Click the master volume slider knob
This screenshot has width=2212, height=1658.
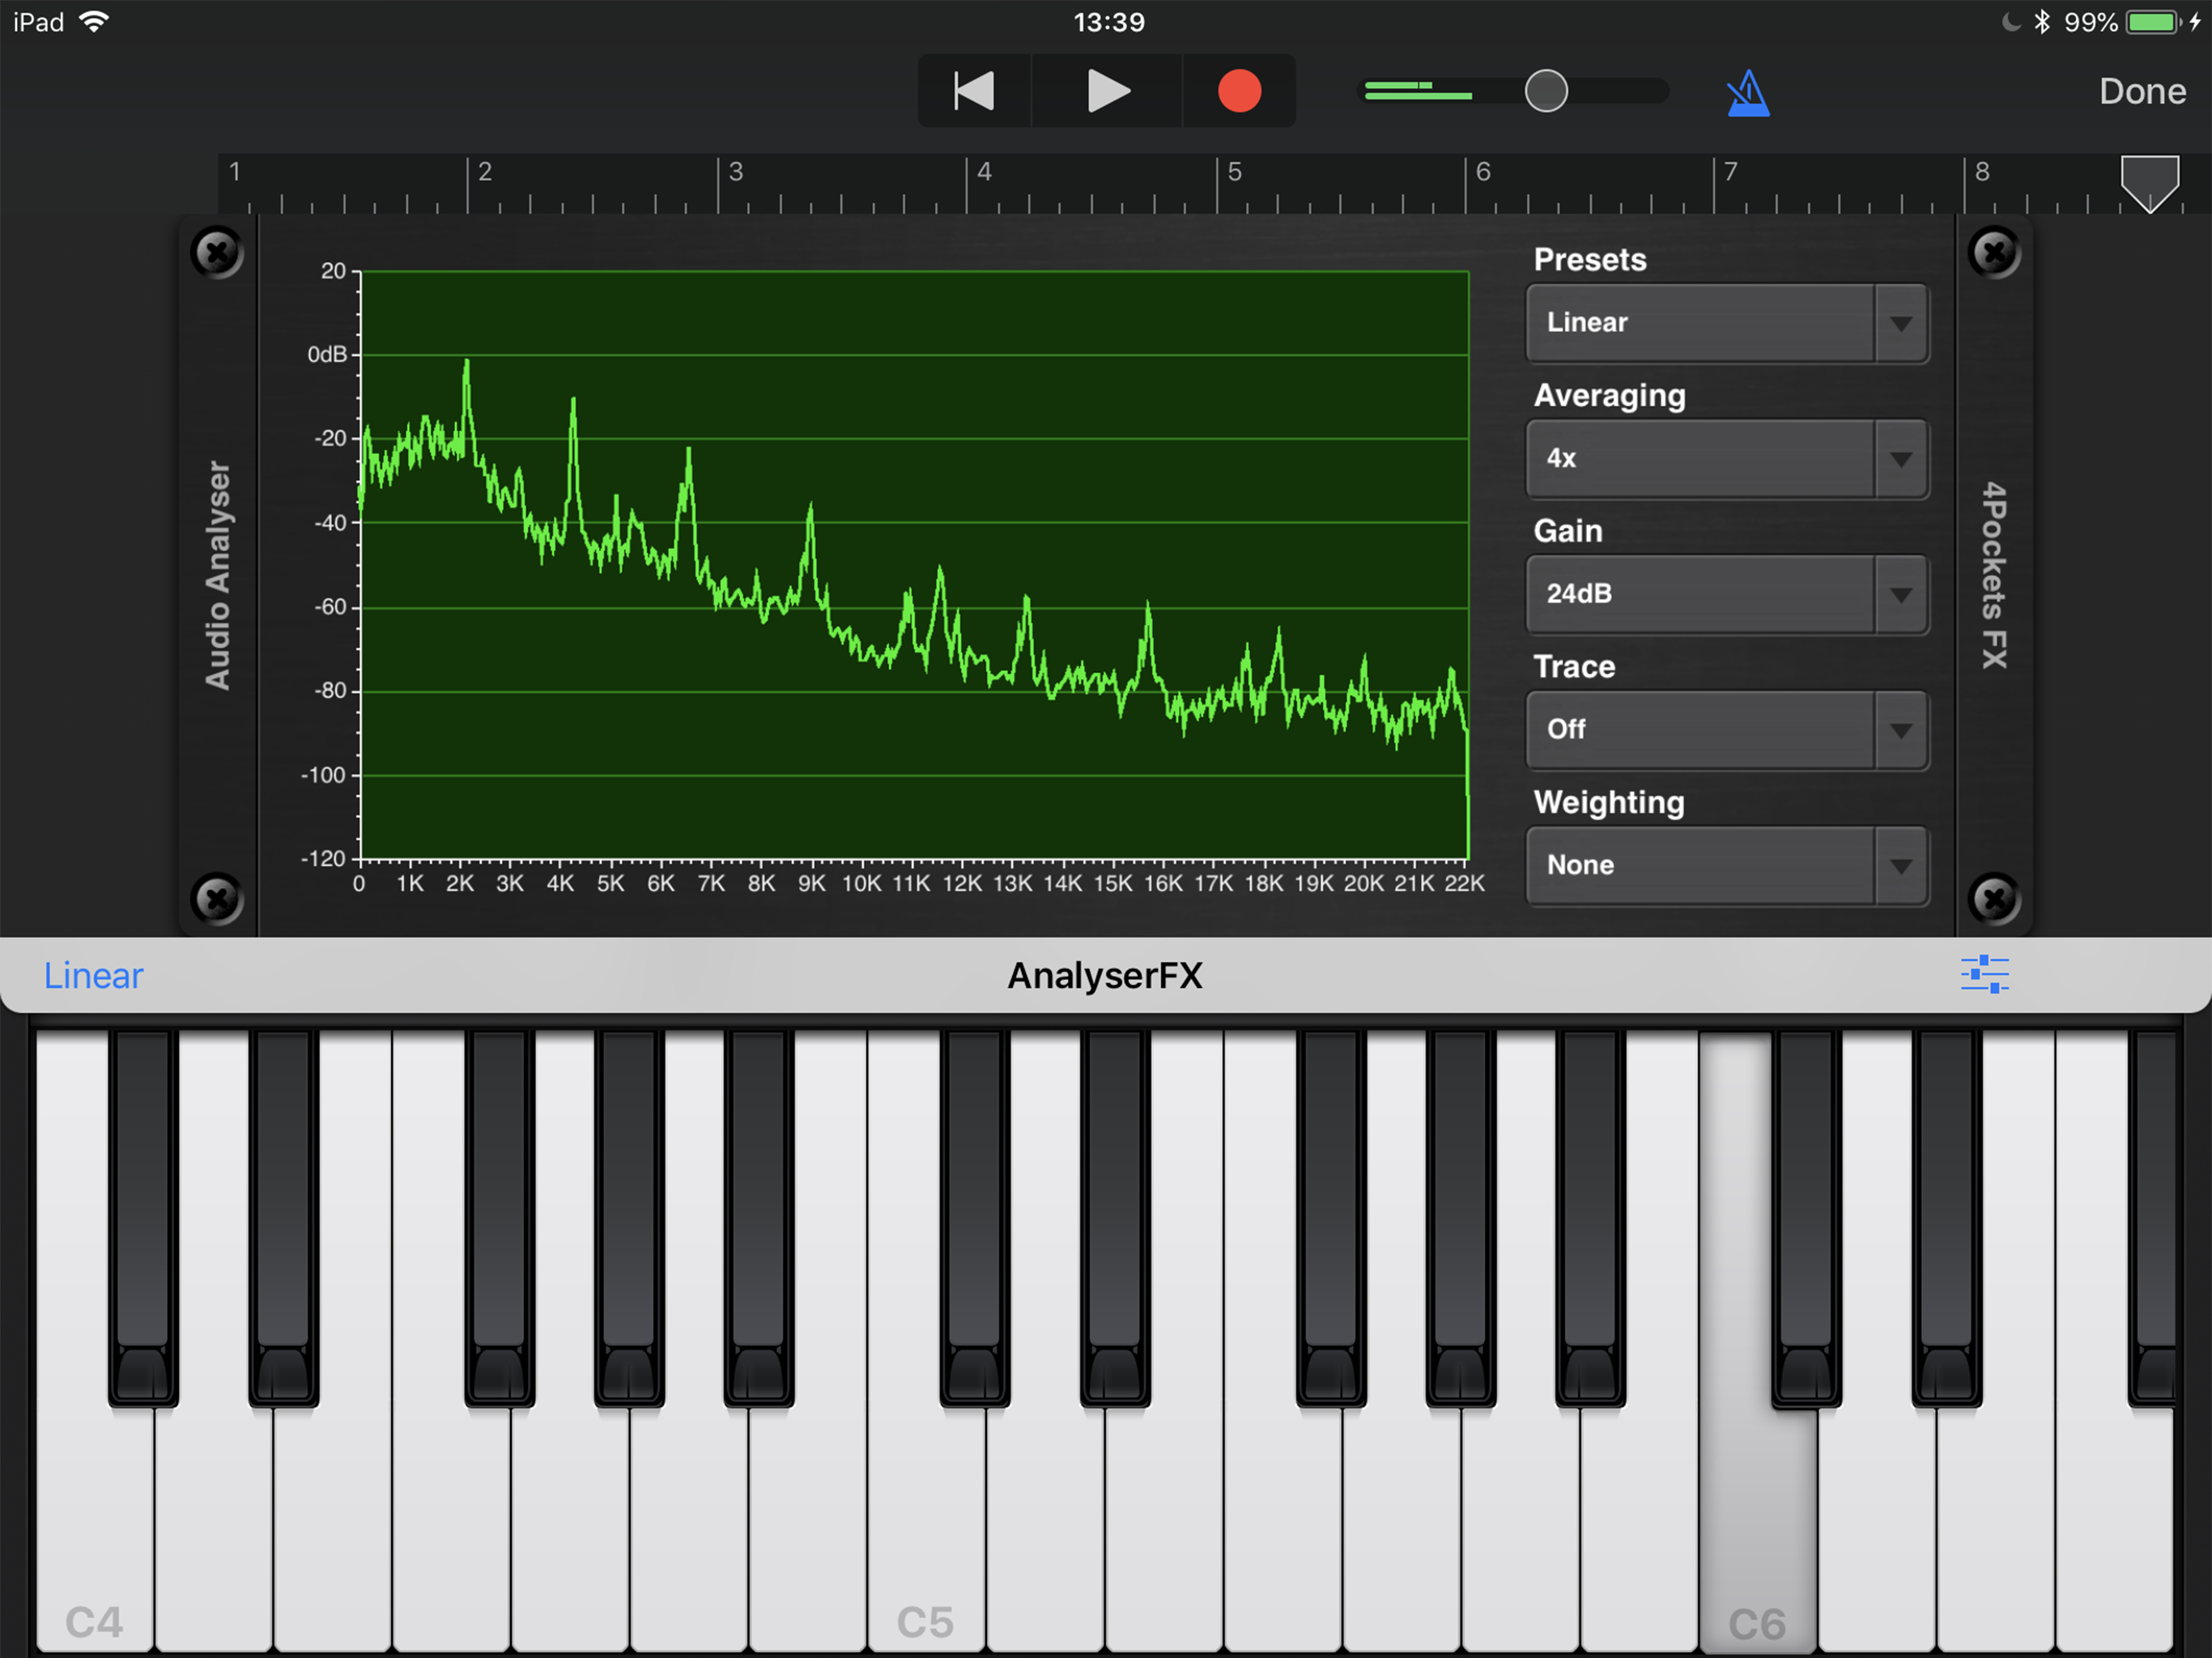[1545, 91]
